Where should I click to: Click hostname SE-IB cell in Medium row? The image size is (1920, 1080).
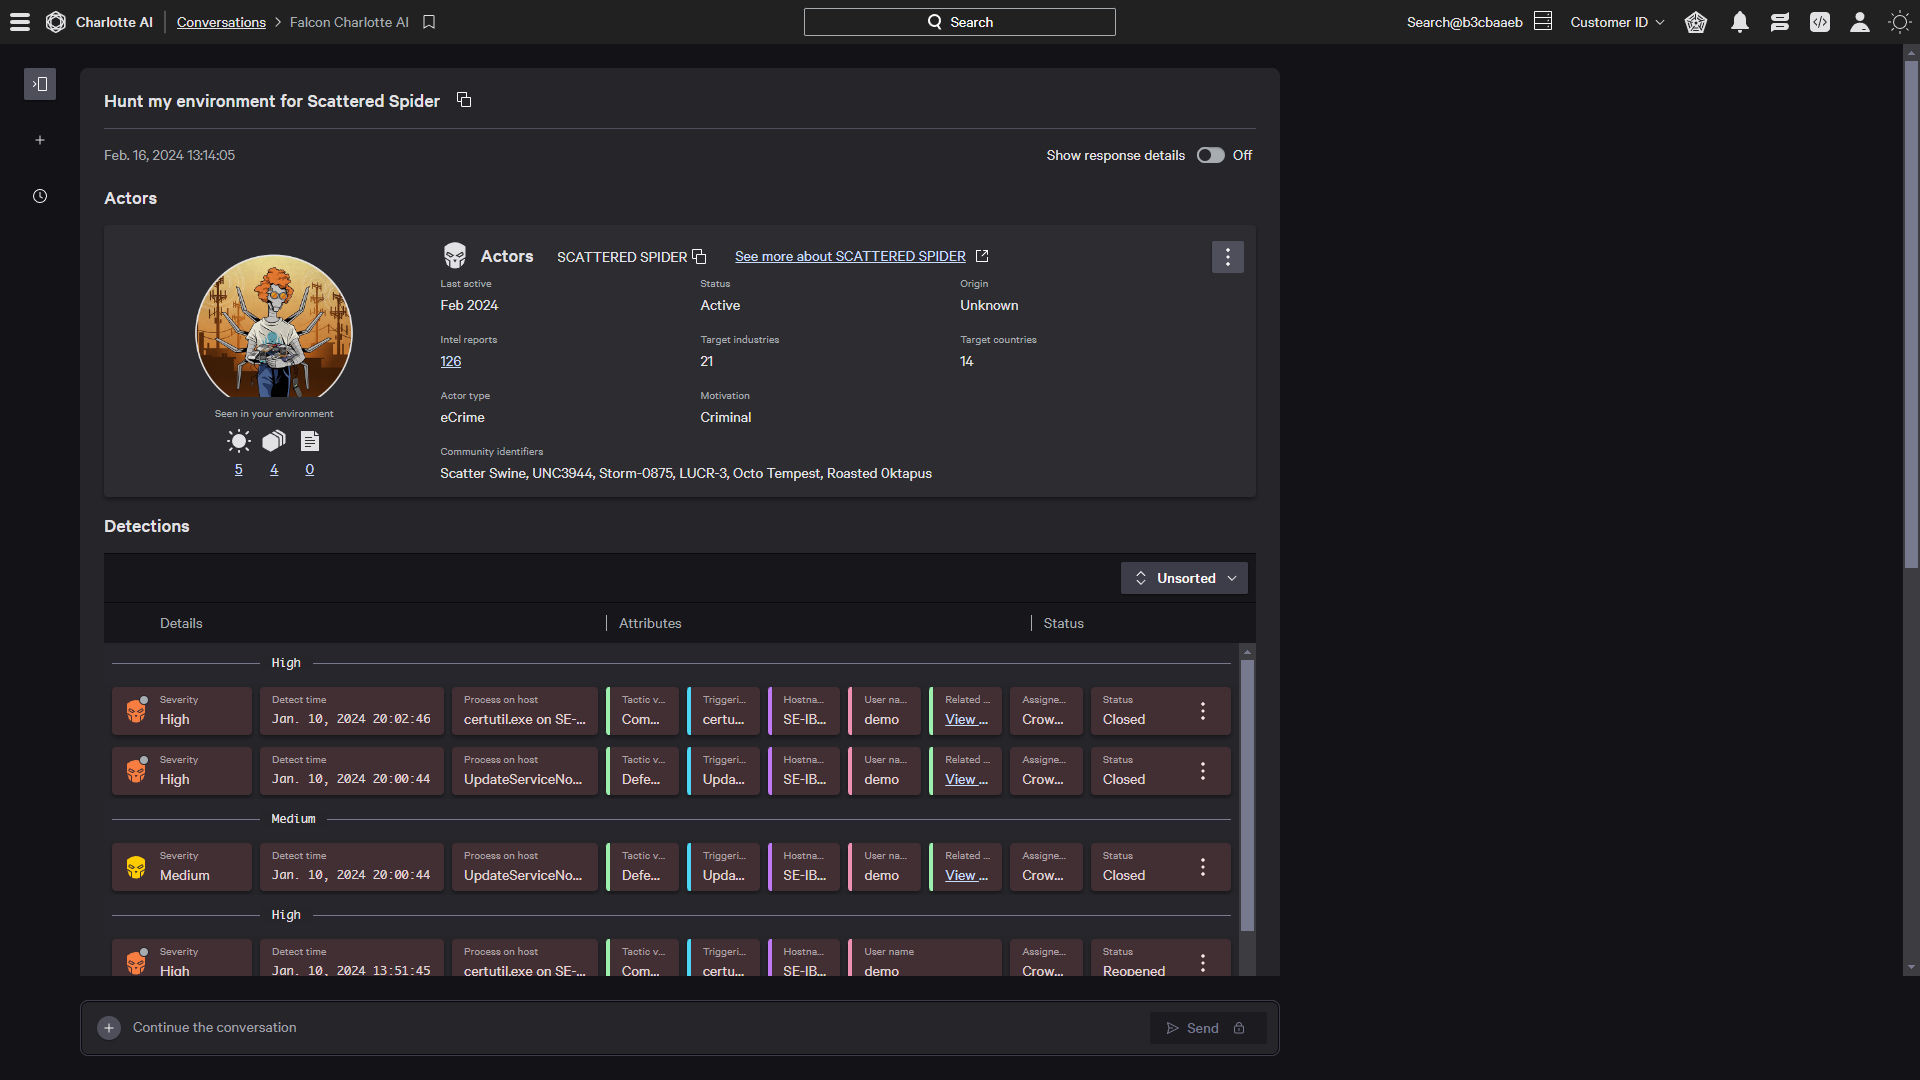[x=804, y=867]
